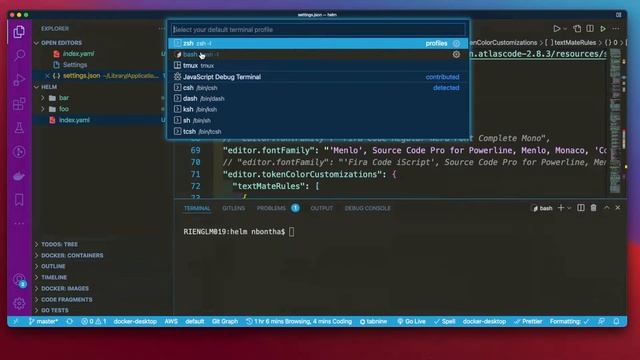Open the Testing flask view
640x360 pixels.
pyautogui.click(x=19, y=128)
